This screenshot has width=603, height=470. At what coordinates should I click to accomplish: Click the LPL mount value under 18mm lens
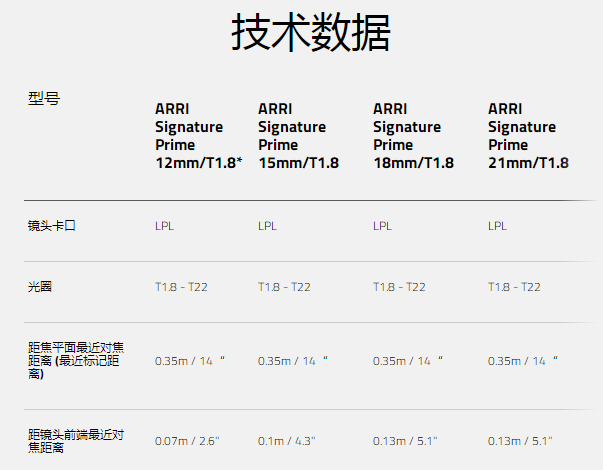[x=383, y=226]
